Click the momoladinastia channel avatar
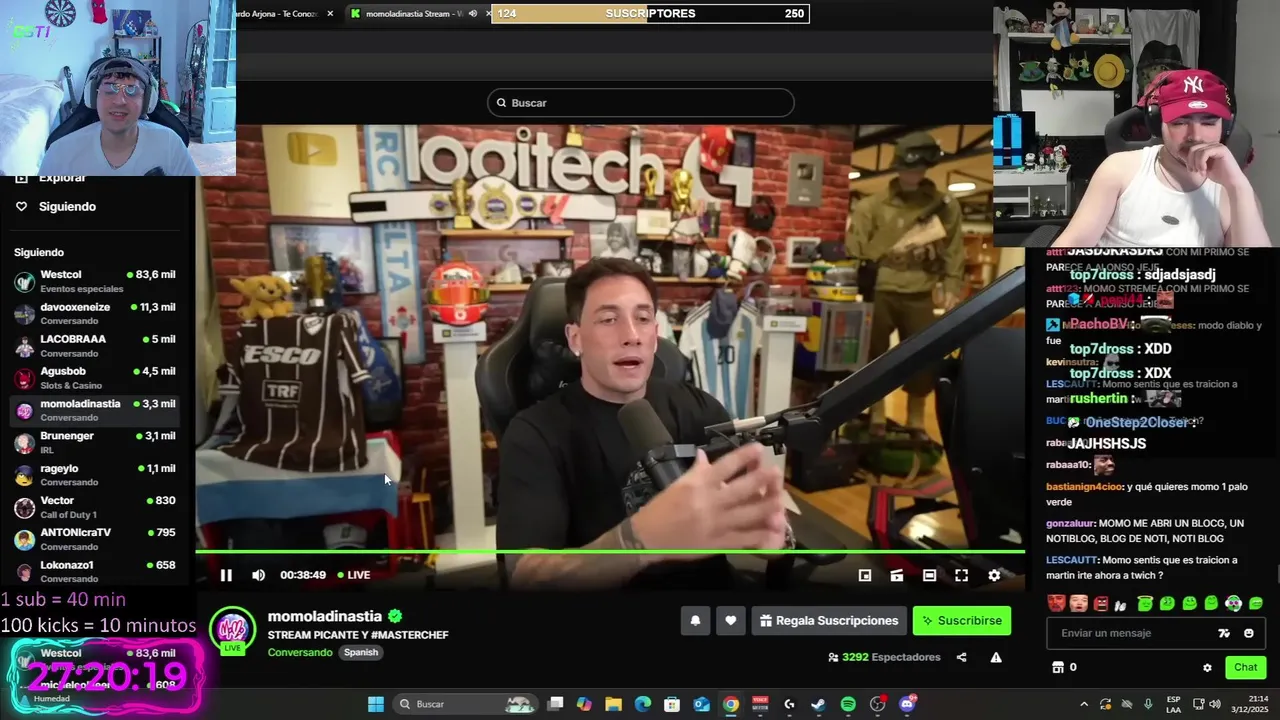Image resolution: width=1280 pixels, height=720 pixels. tap(232, 629)
